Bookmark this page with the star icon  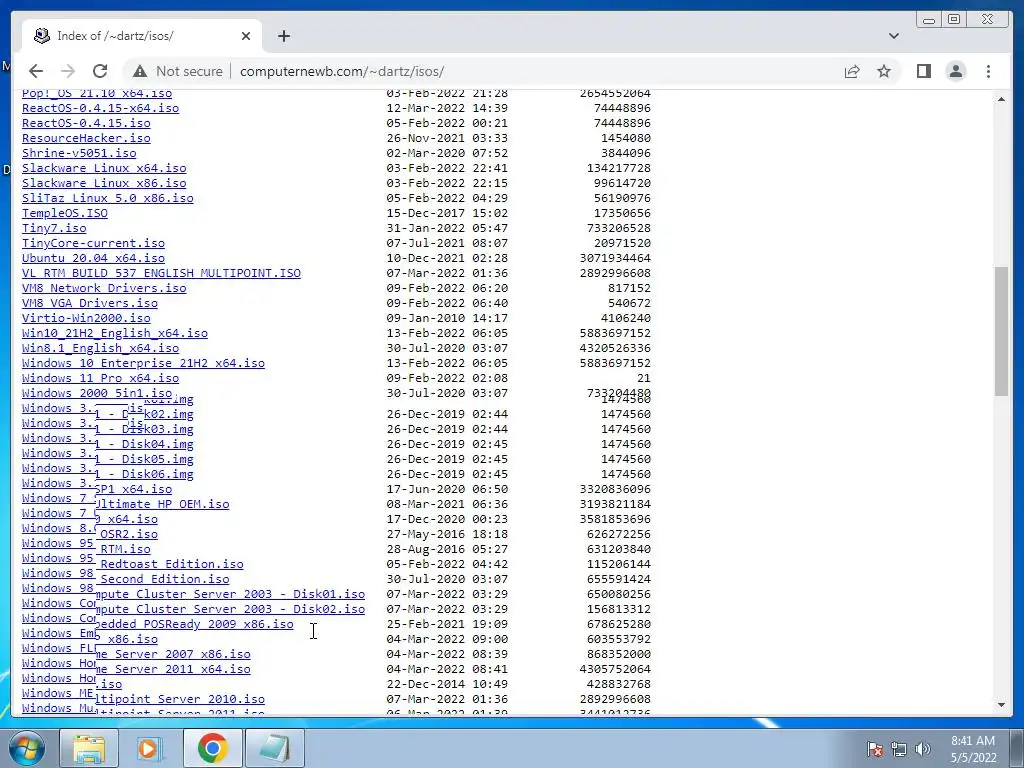[884, 71]
